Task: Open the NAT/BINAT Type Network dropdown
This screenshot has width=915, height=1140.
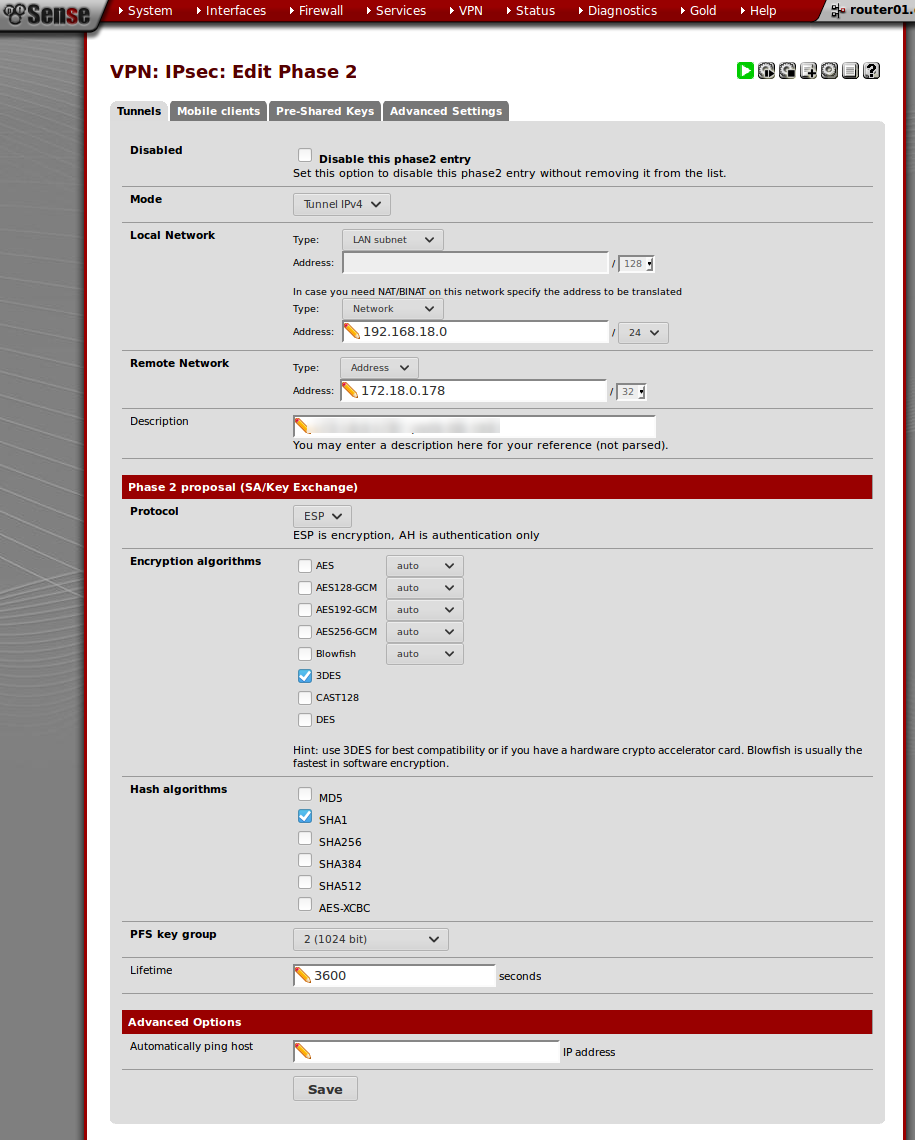Action: [392, 309]
